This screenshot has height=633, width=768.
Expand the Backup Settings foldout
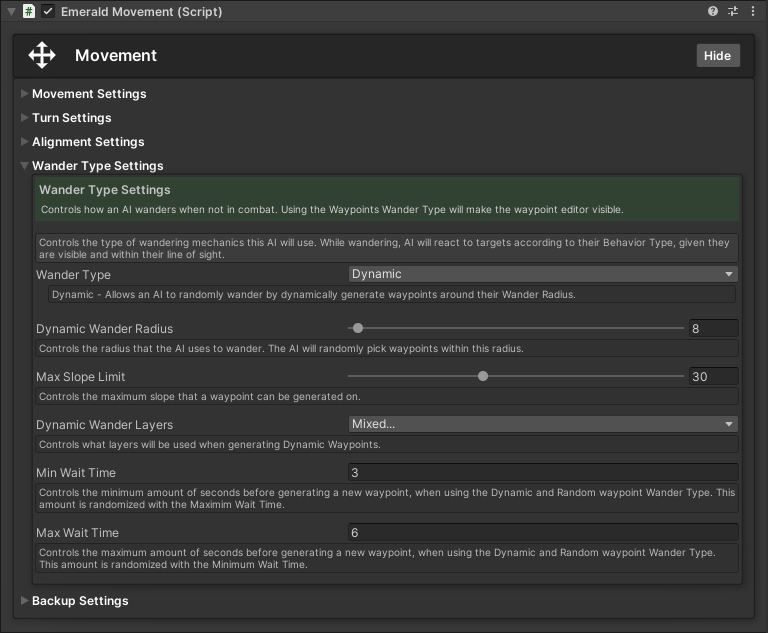tap(25, 601)
